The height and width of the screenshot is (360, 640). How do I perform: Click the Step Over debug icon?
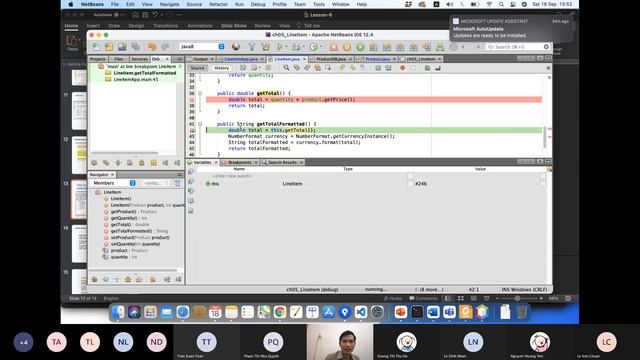[x=373, y=47]
